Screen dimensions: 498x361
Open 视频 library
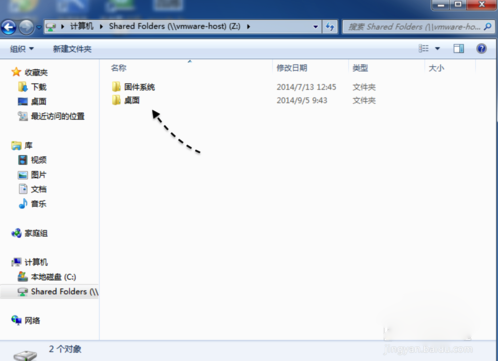(x=39, y=160)
